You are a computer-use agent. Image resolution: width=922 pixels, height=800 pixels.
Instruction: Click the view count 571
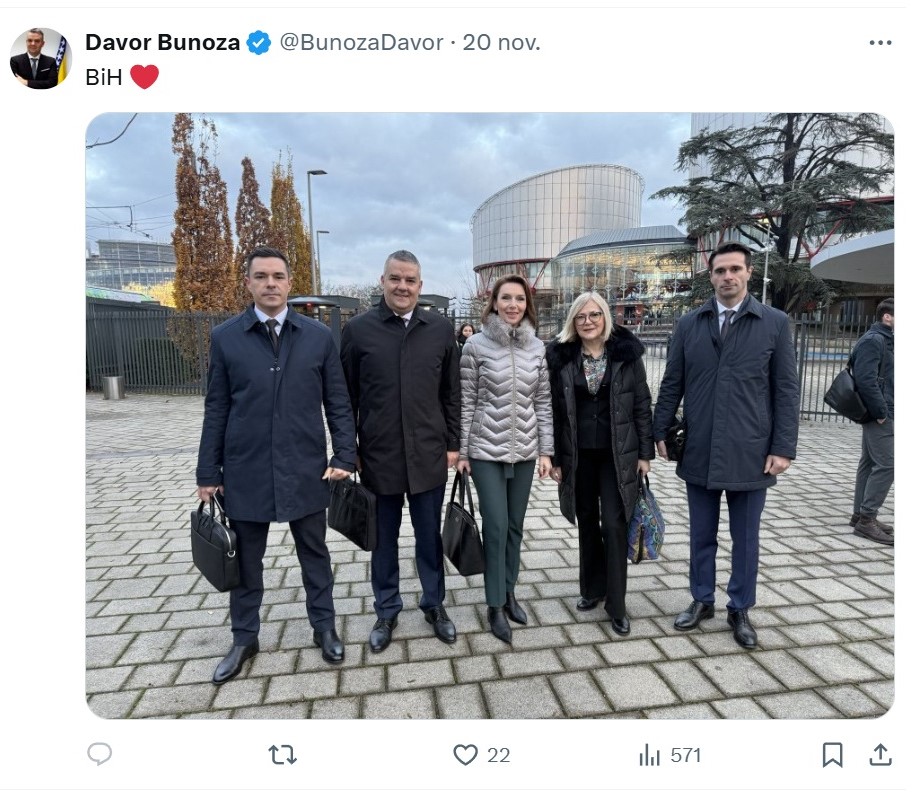click(686, 755)
